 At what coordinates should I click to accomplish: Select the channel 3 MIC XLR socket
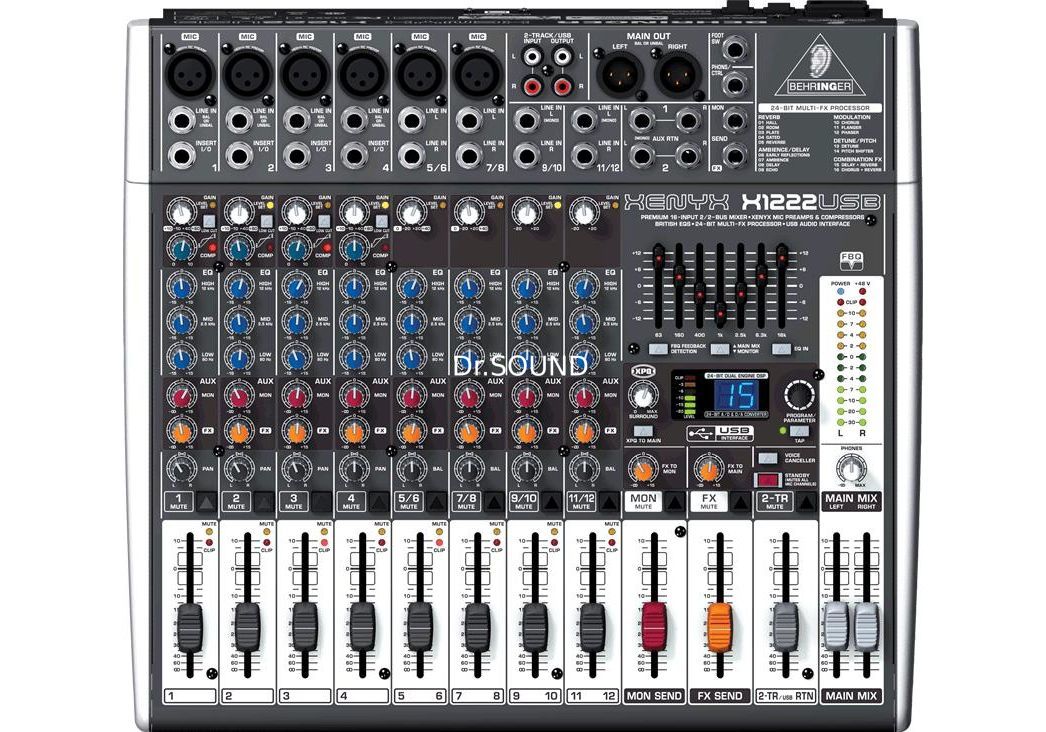[x=306, y=73]
